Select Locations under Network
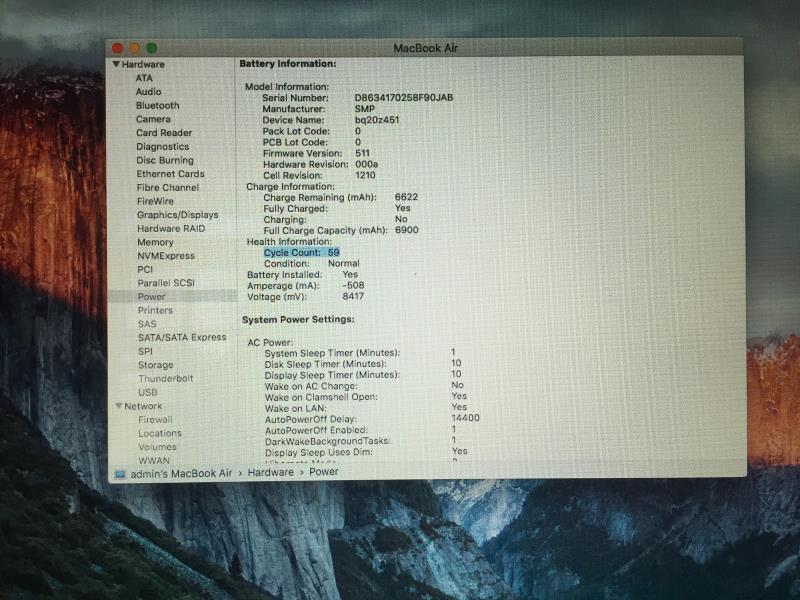Image resolution: width=800 pixels, height=600 pixels. tap(160, 433)
